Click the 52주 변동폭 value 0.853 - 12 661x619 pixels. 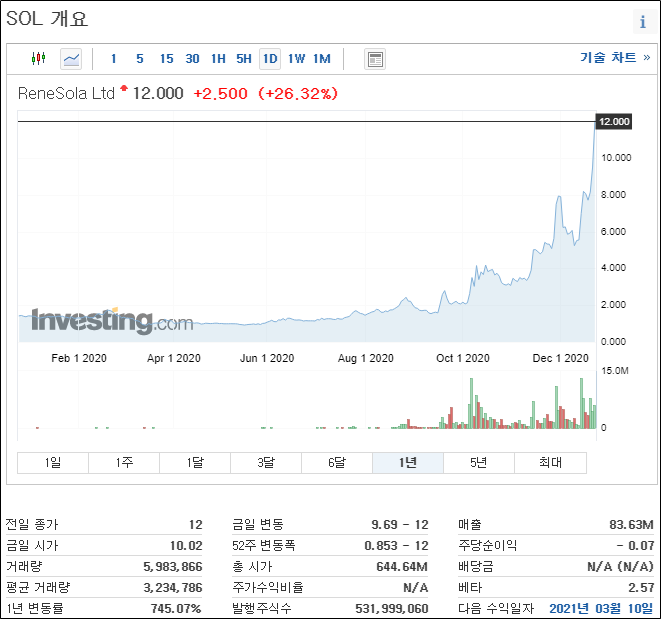coord(396,546)
